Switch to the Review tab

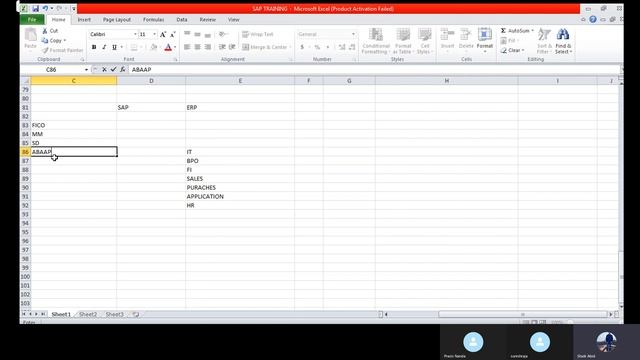(x=207, y=20)
